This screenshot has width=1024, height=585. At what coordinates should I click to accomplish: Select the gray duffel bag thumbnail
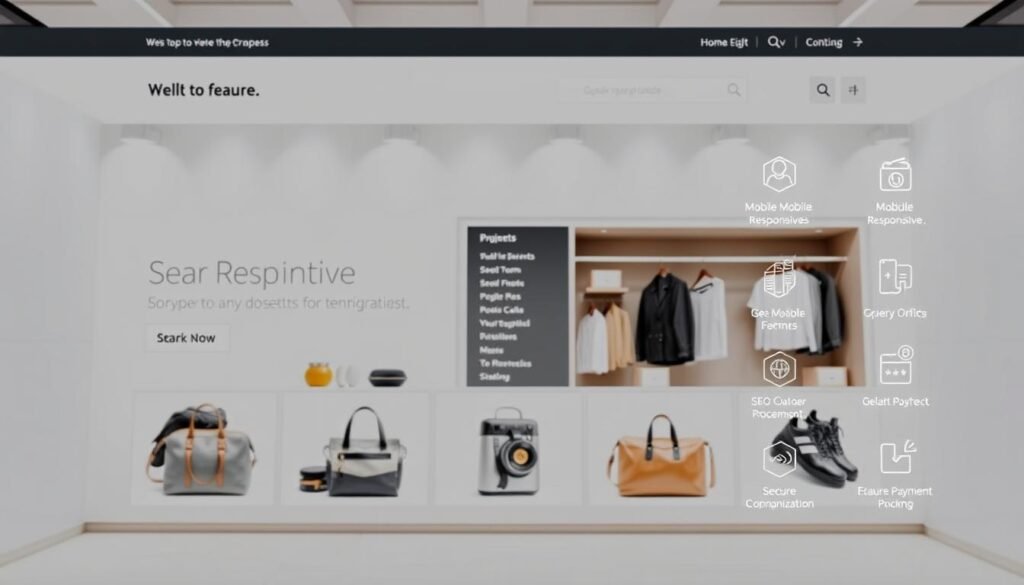tap(203, 449)
